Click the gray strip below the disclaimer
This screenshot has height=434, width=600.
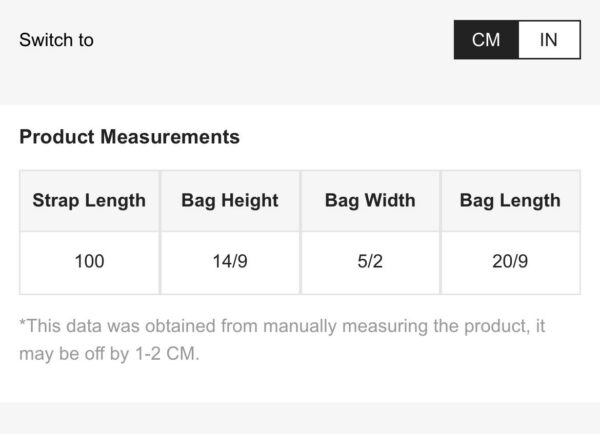pyautogui.click(x=300, y=418)
